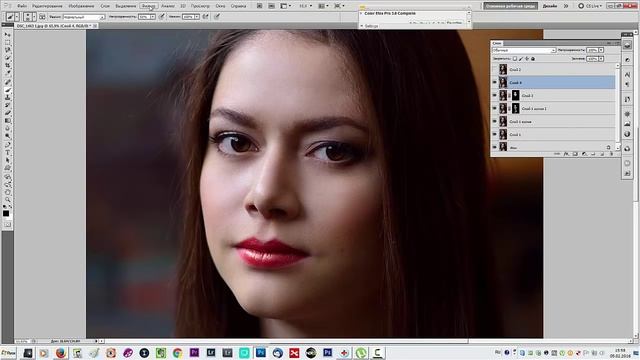
Task: Open the brush preset picker arrow
Action: (34, 17)
